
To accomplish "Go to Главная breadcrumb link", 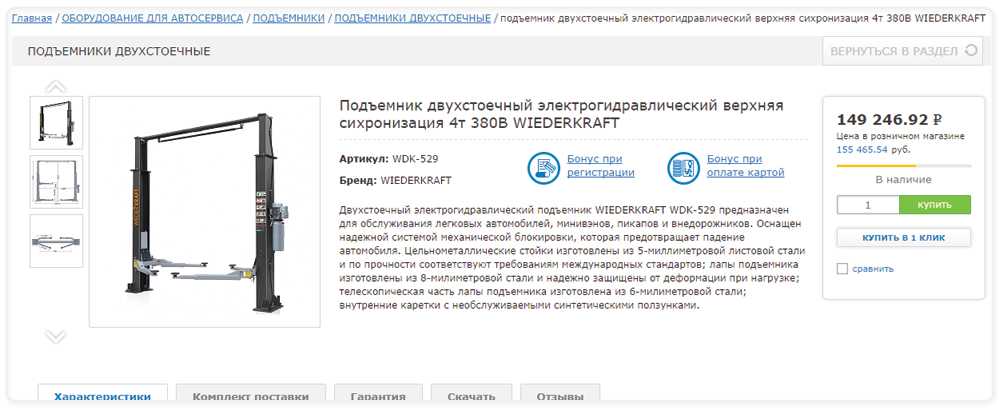I will pos(32,19).
